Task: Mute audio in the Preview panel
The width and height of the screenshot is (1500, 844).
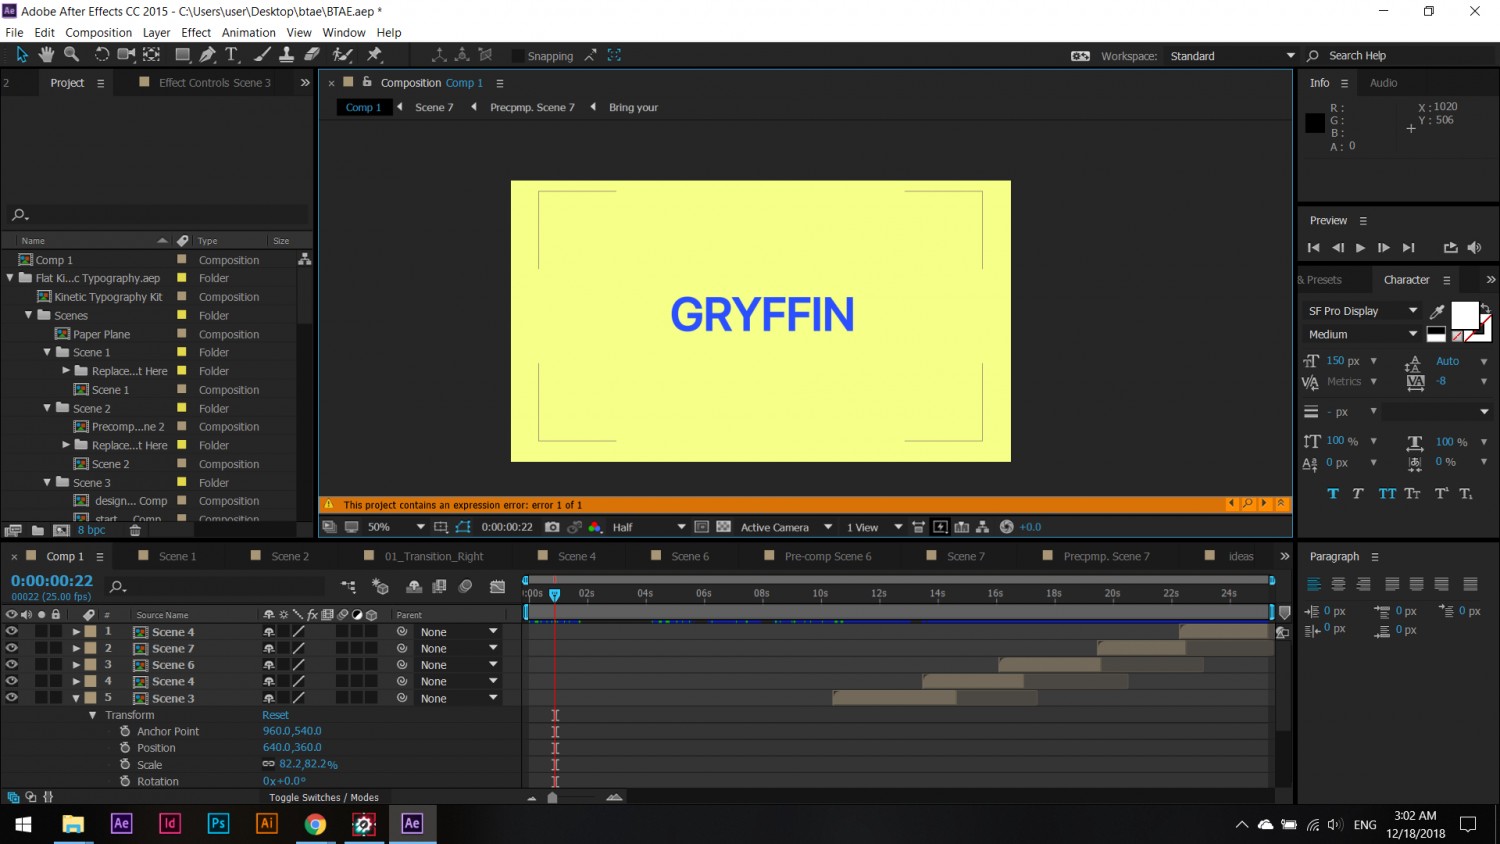Action: [1474, 248]
